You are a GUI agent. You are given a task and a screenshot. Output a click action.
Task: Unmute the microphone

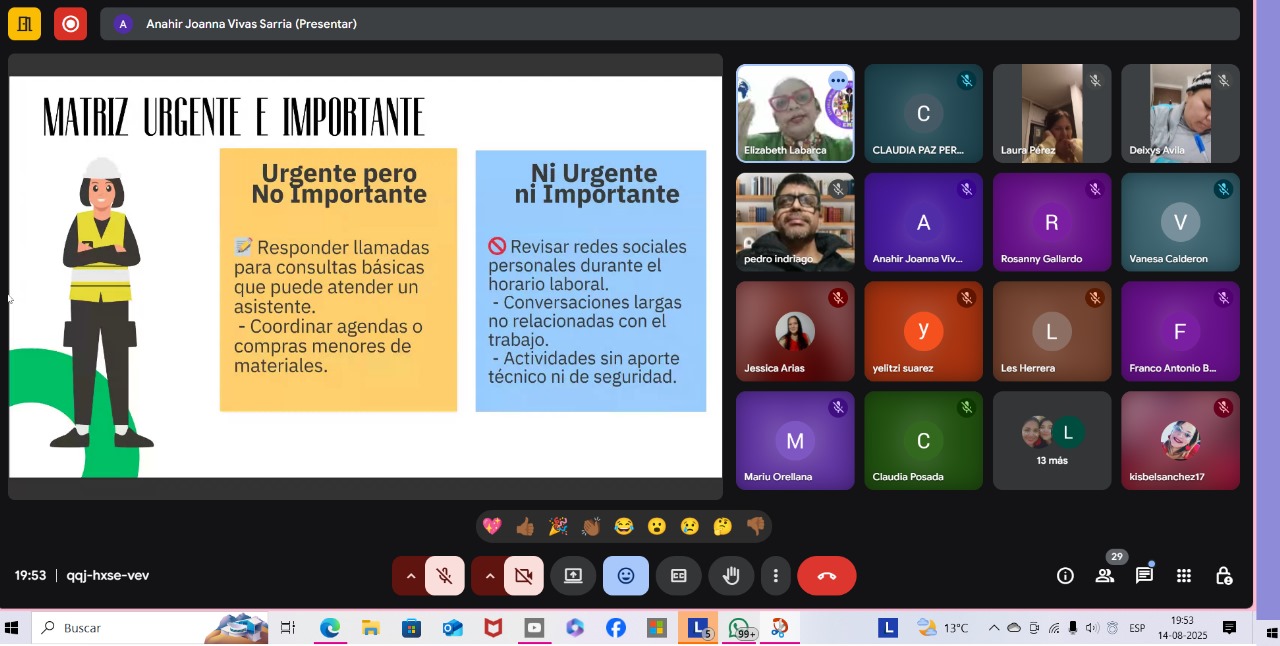445,576
